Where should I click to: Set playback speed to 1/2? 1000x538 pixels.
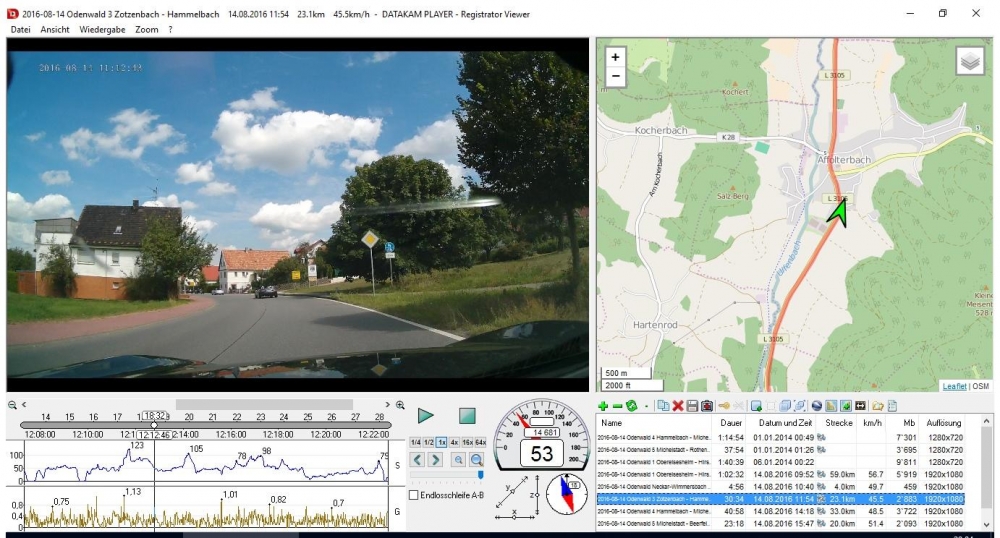[x=429, y=442]
